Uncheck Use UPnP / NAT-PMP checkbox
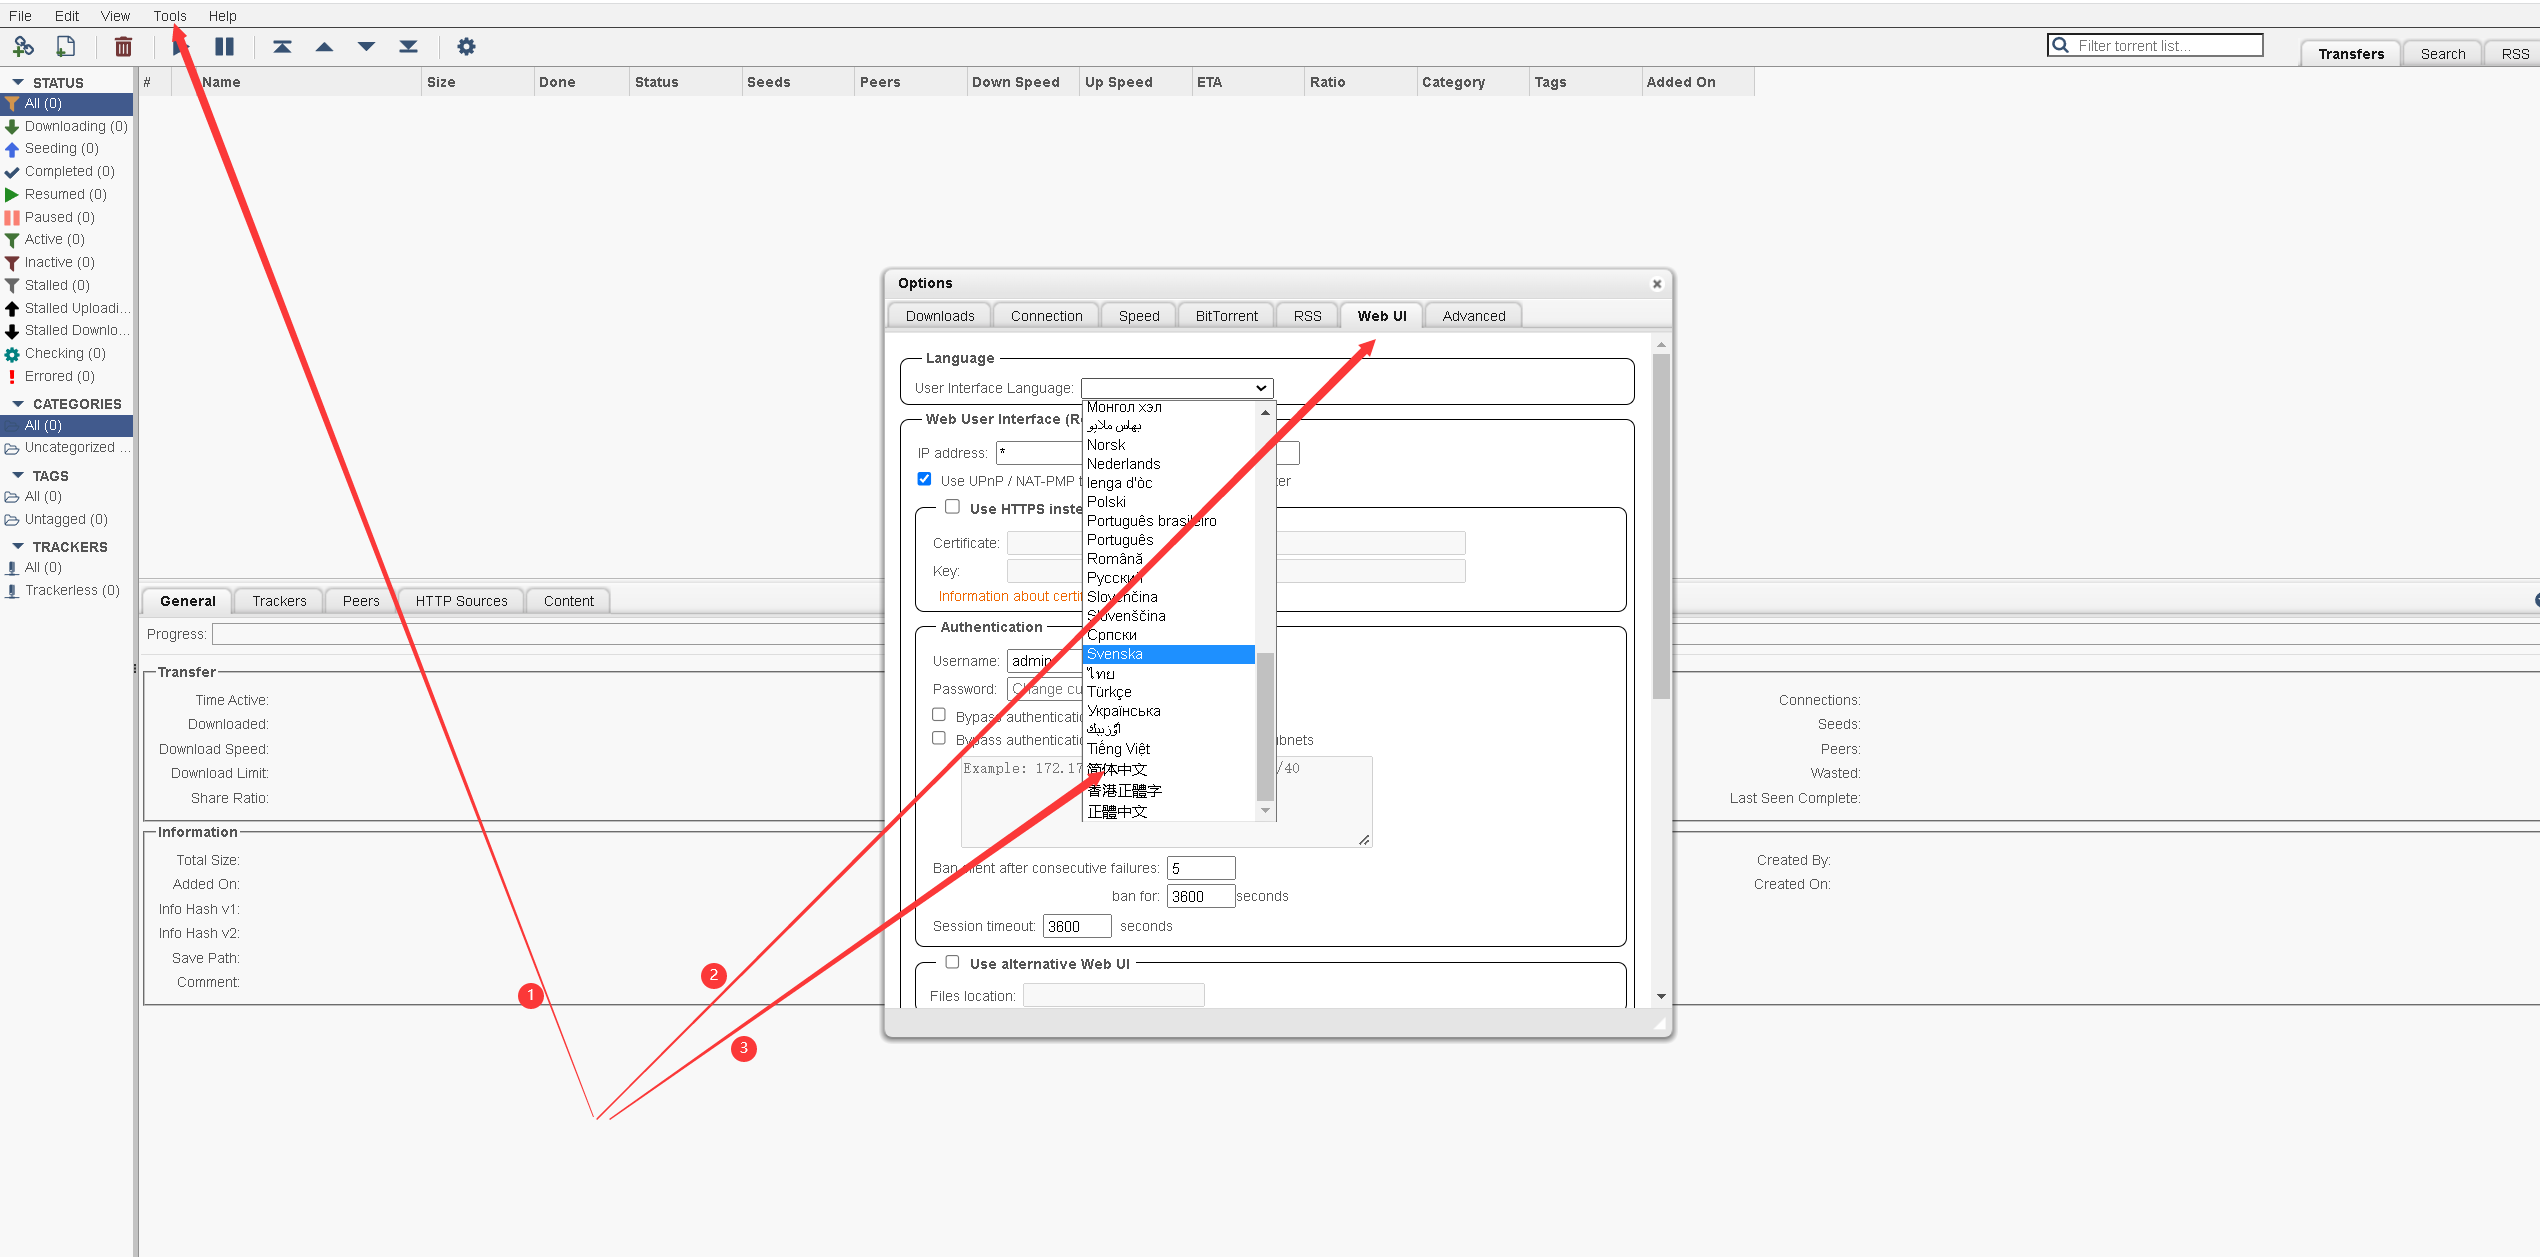The image size is (2540, 1257). [x=924, y=479]
